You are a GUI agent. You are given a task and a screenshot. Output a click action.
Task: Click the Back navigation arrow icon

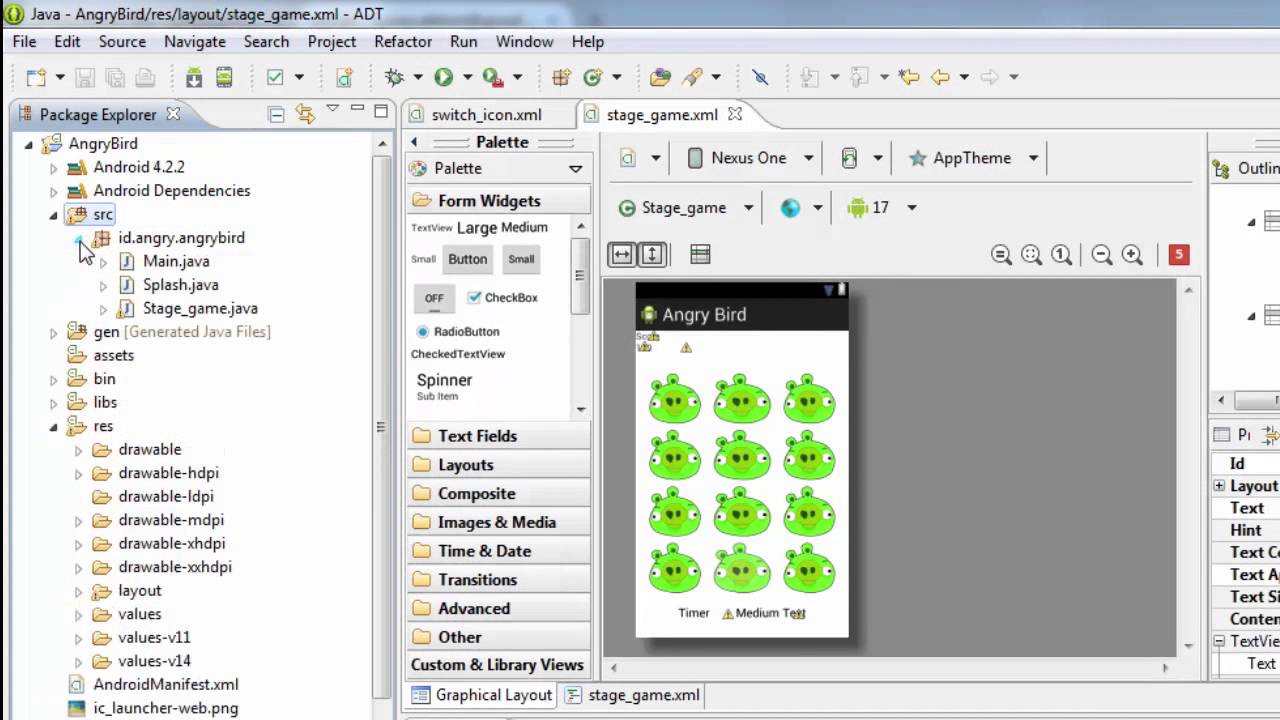tap(939, 77)
